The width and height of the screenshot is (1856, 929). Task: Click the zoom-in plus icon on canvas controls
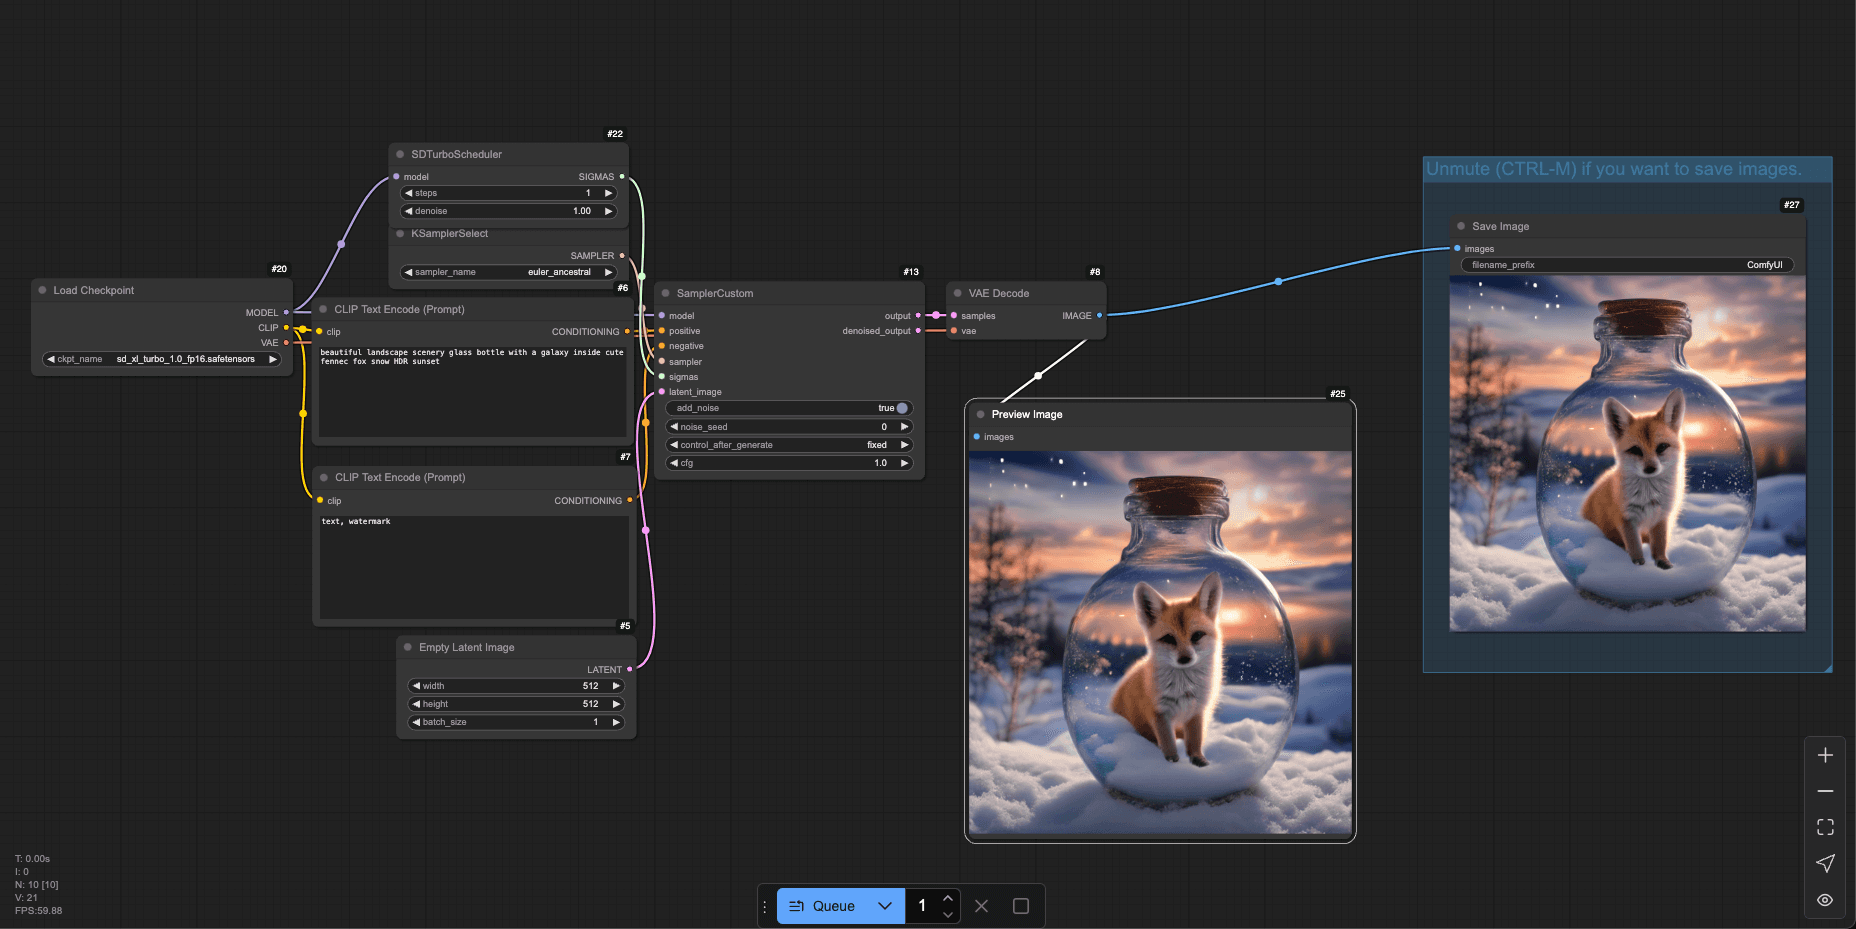pos(1825,755)
